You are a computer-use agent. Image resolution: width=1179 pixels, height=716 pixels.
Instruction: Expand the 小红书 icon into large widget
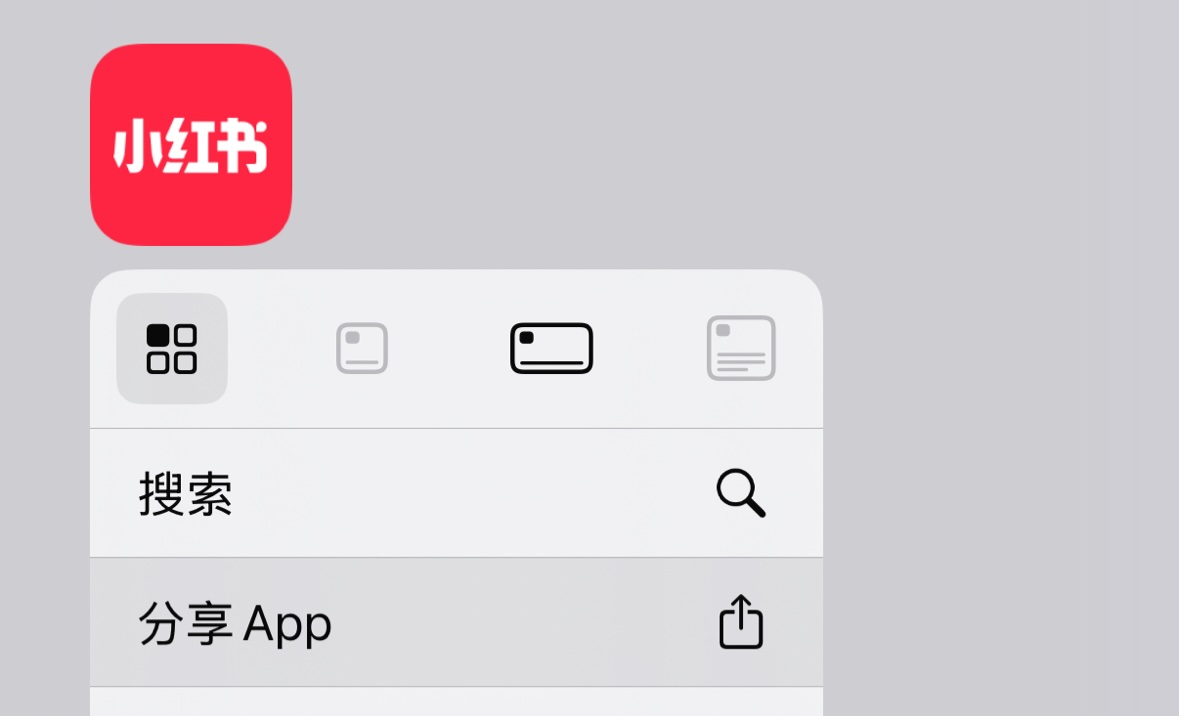click(741, 348)
